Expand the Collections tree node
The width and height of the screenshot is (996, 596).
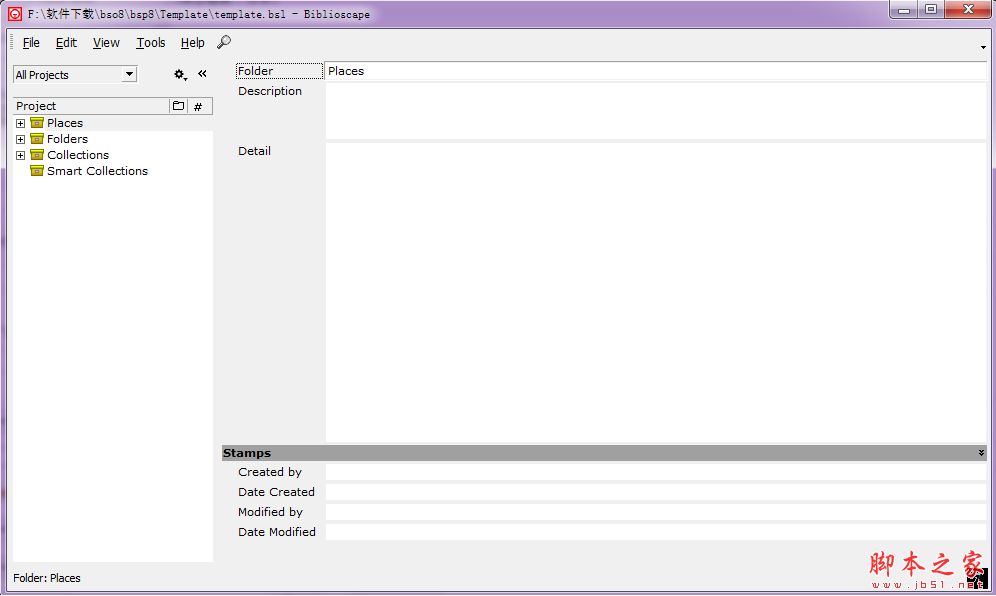[20, 155]
